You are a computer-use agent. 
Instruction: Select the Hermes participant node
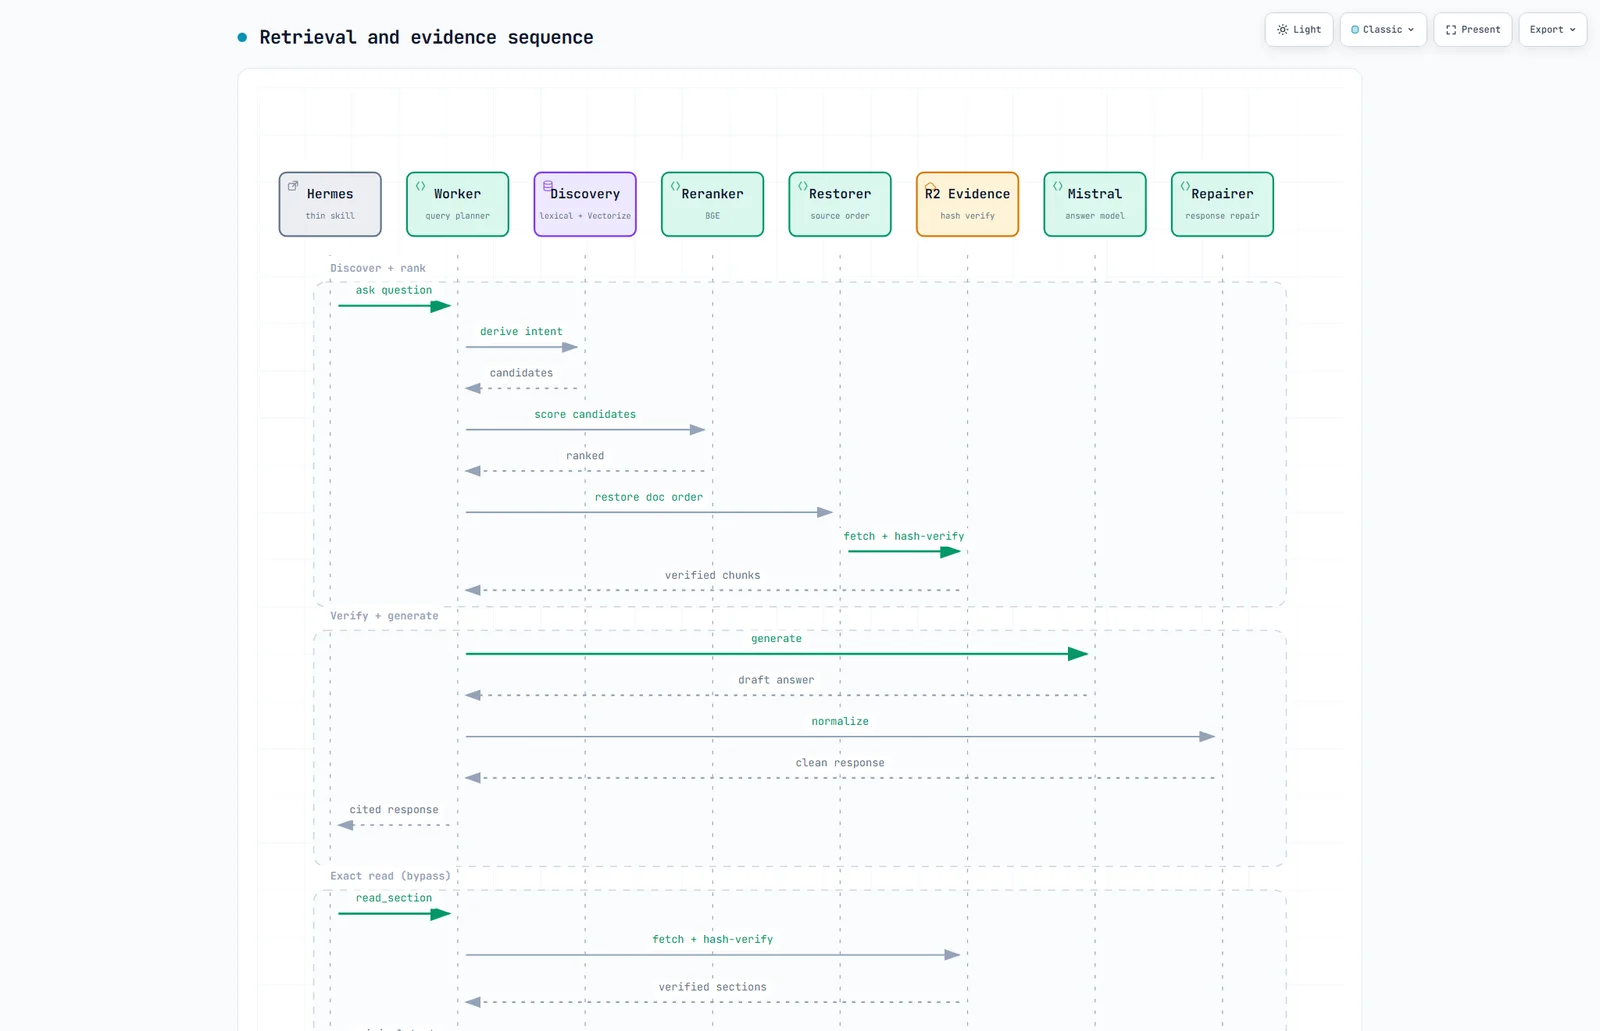tap(330, 204)
